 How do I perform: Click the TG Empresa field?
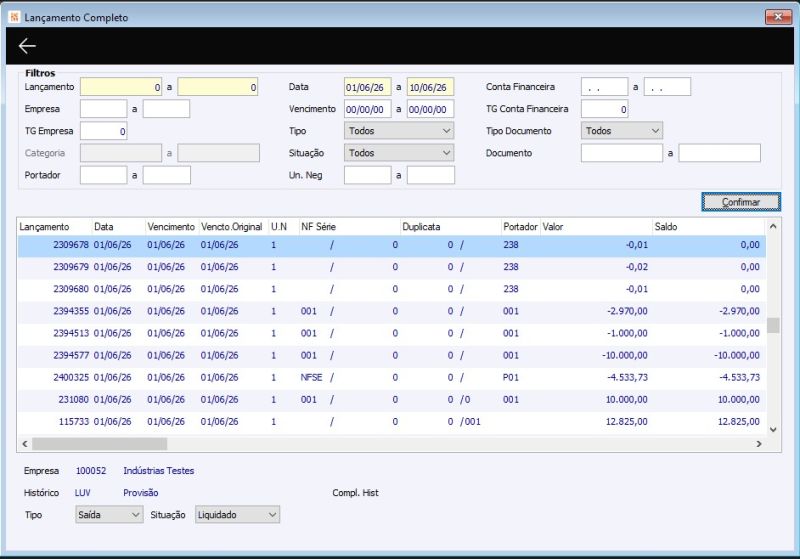click(x=104, y=131)
